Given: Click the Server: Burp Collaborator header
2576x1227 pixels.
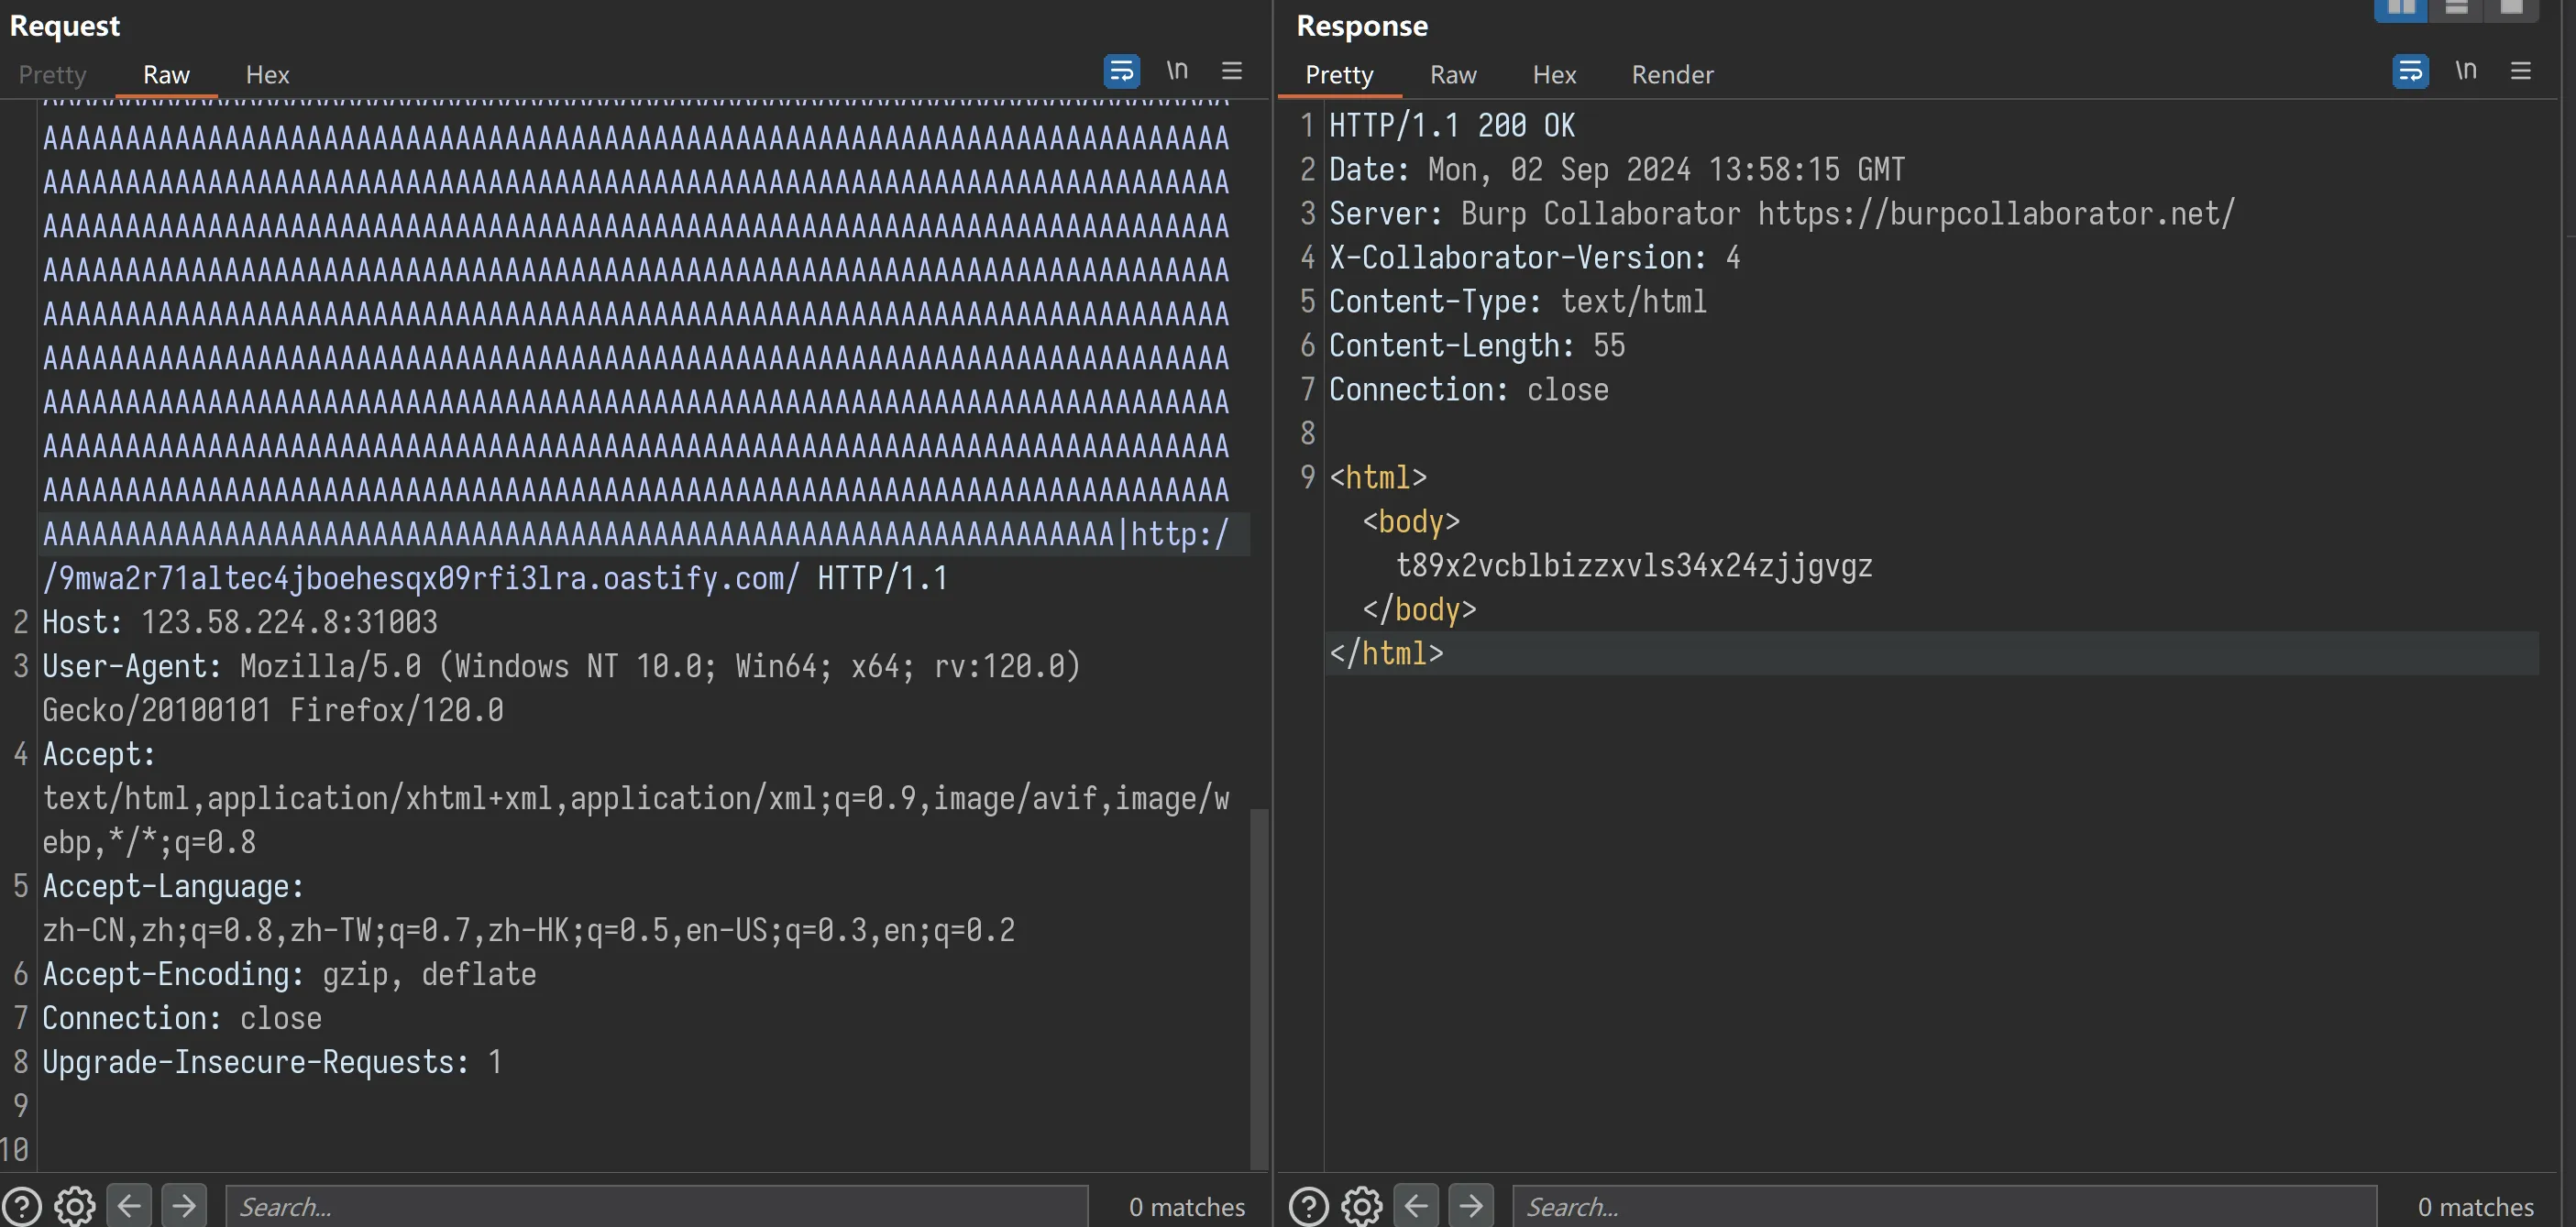Looking at the screenshot, I should tap(1781, 213).
